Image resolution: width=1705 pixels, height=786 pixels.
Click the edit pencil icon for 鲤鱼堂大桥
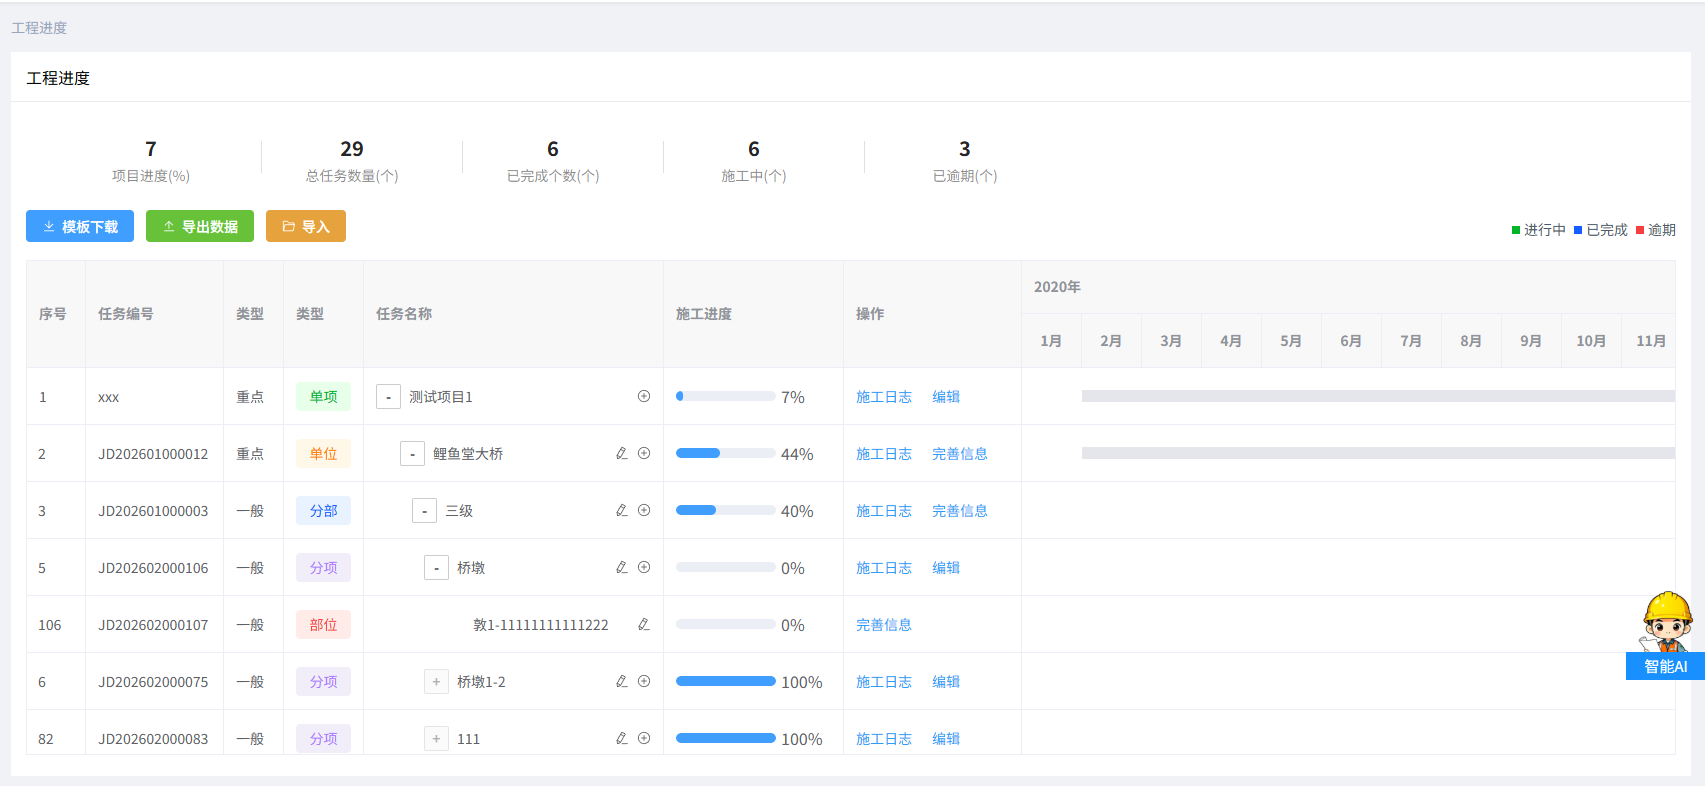[x=622, y=453]
